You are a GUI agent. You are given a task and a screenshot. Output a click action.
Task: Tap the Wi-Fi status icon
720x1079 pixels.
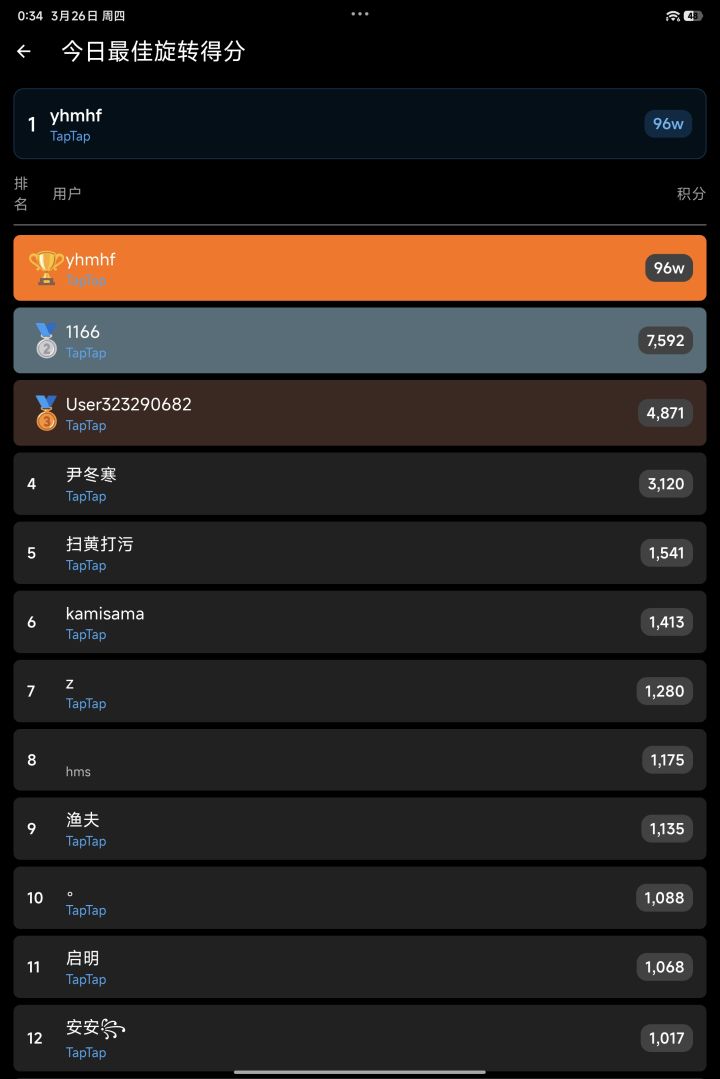(x=673, y=16)
